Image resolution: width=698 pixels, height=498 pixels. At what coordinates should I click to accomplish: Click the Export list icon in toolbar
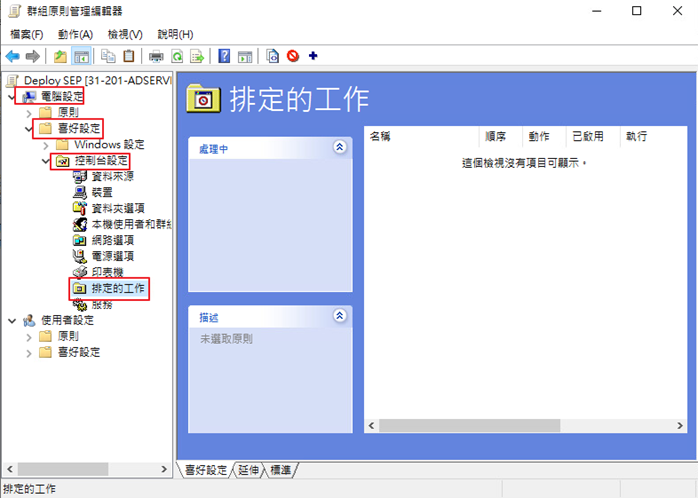[x=197, y=56]
